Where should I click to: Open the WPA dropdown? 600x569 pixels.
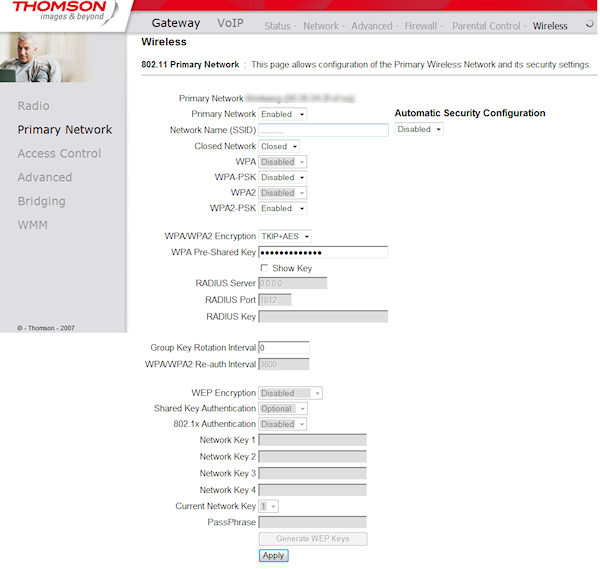[282, 162]
